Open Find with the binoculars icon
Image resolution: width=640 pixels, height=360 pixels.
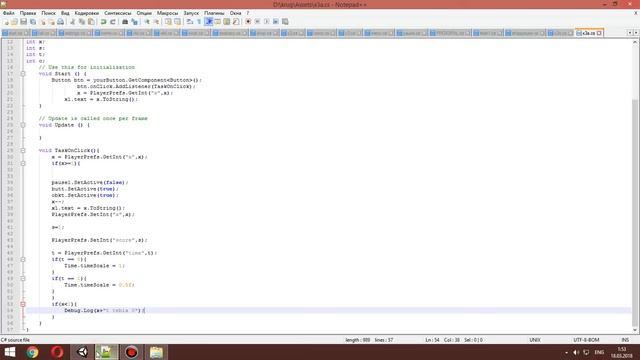(125, 22)
